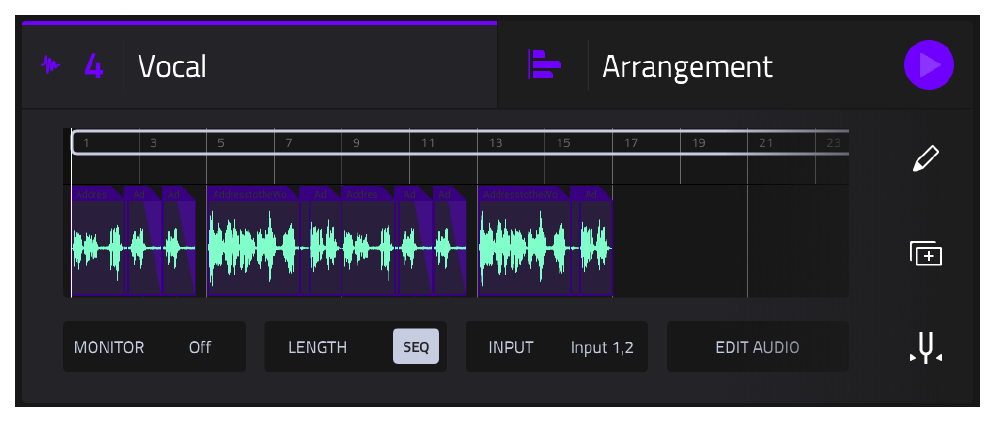Click bar 17 in the timeline ruler

tap(631, 143)
